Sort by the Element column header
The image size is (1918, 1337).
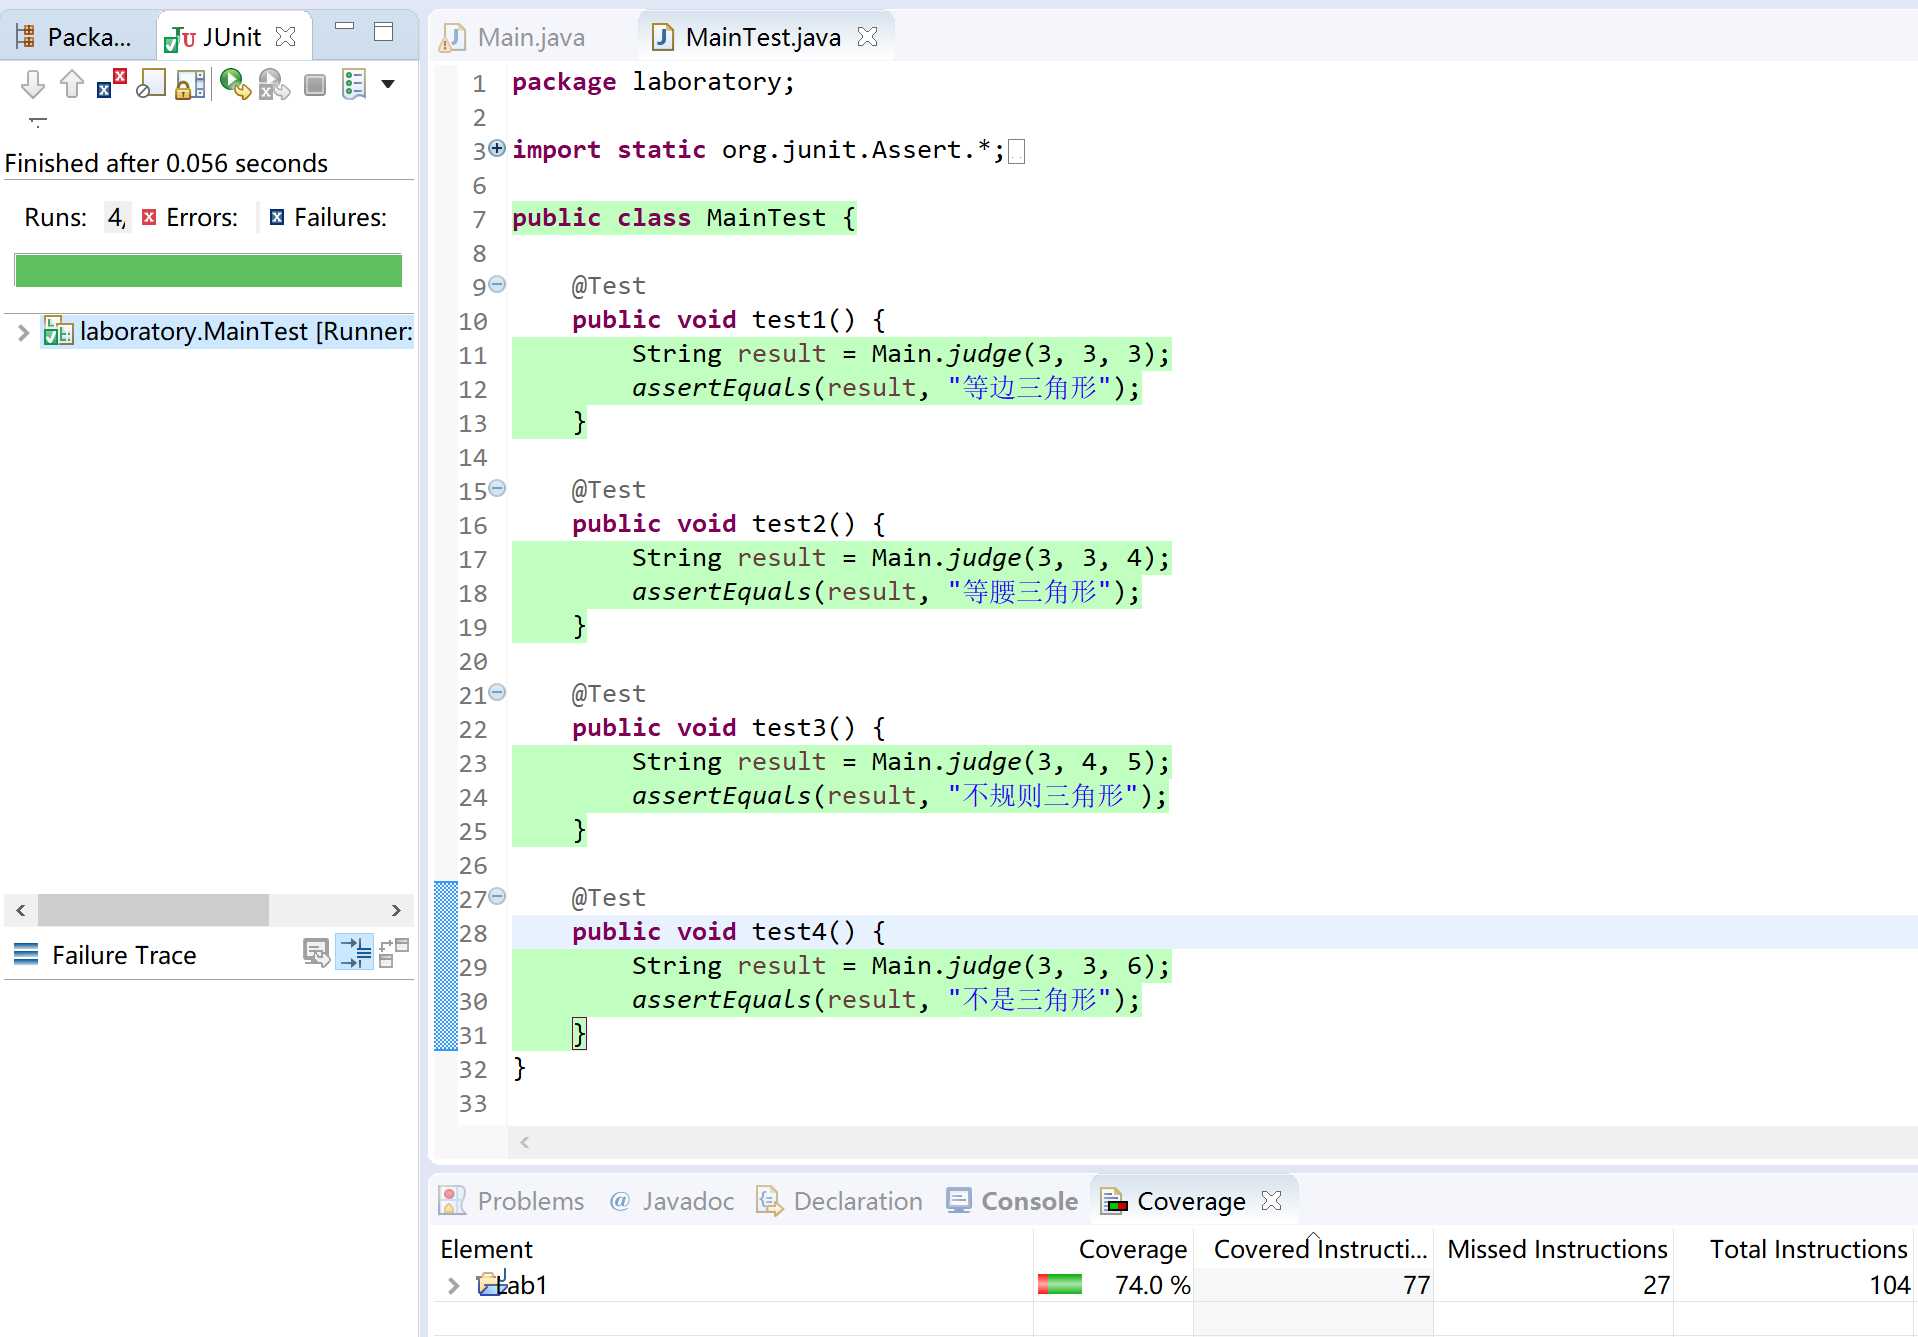pos(734,1249)
